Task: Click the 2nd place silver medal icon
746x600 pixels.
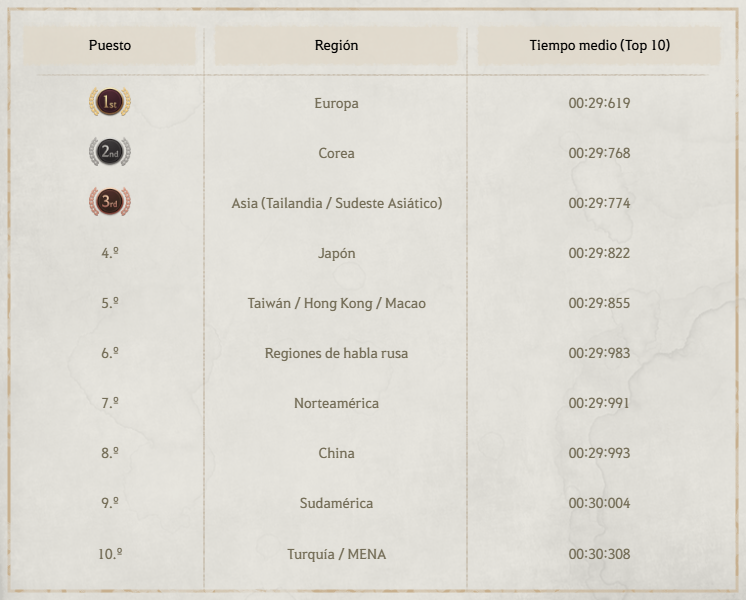Action: (110, 153)
